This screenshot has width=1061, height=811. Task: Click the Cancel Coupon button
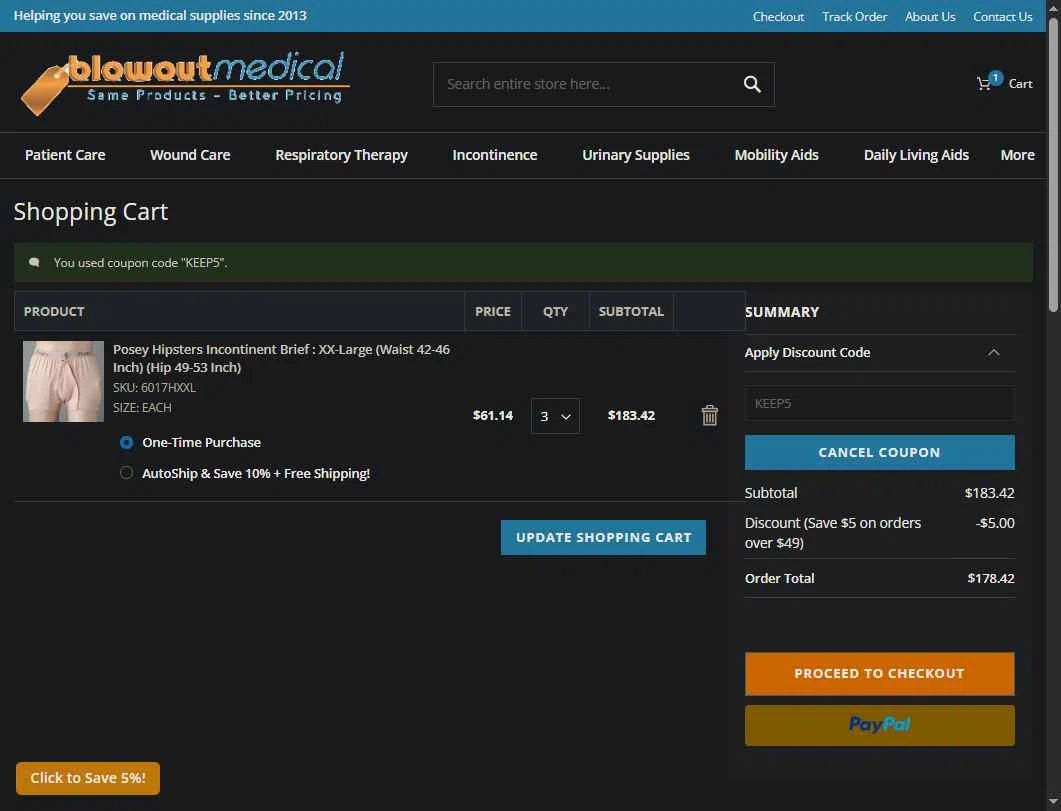click(879, 453)
